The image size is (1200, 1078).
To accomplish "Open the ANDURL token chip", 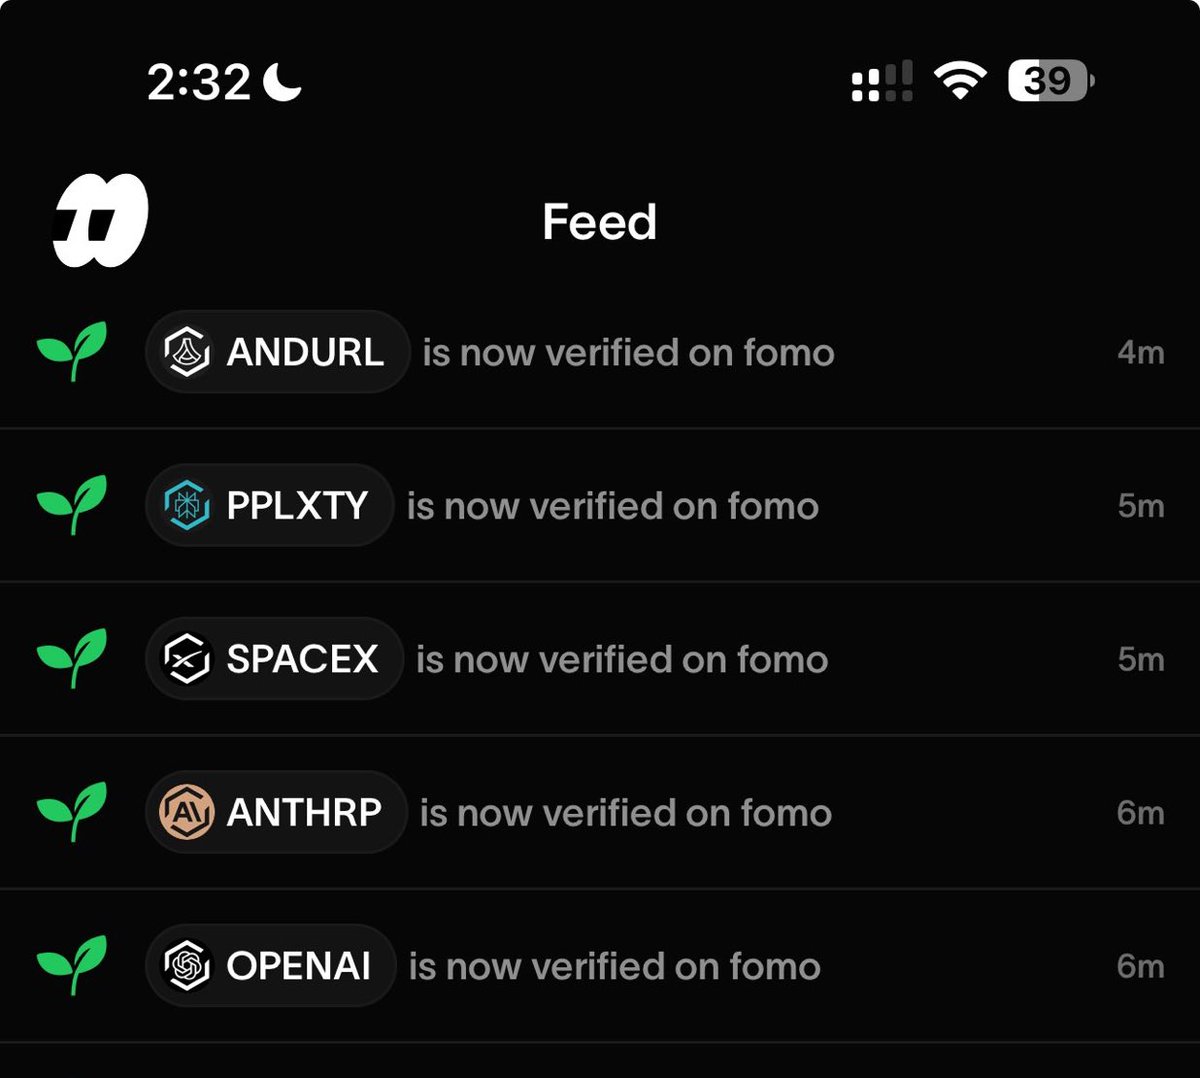I will [277, 352].
